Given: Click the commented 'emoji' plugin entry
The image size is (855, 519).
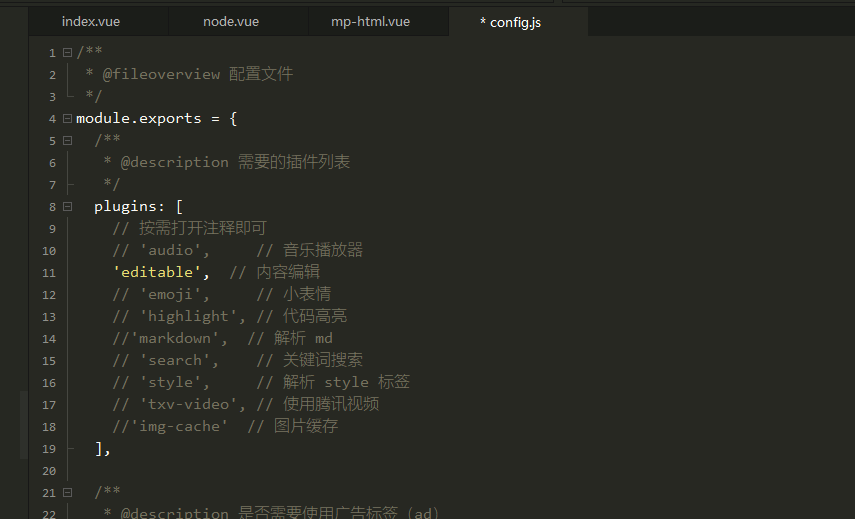Looking at the screenshot, I should tap(161, 294).
